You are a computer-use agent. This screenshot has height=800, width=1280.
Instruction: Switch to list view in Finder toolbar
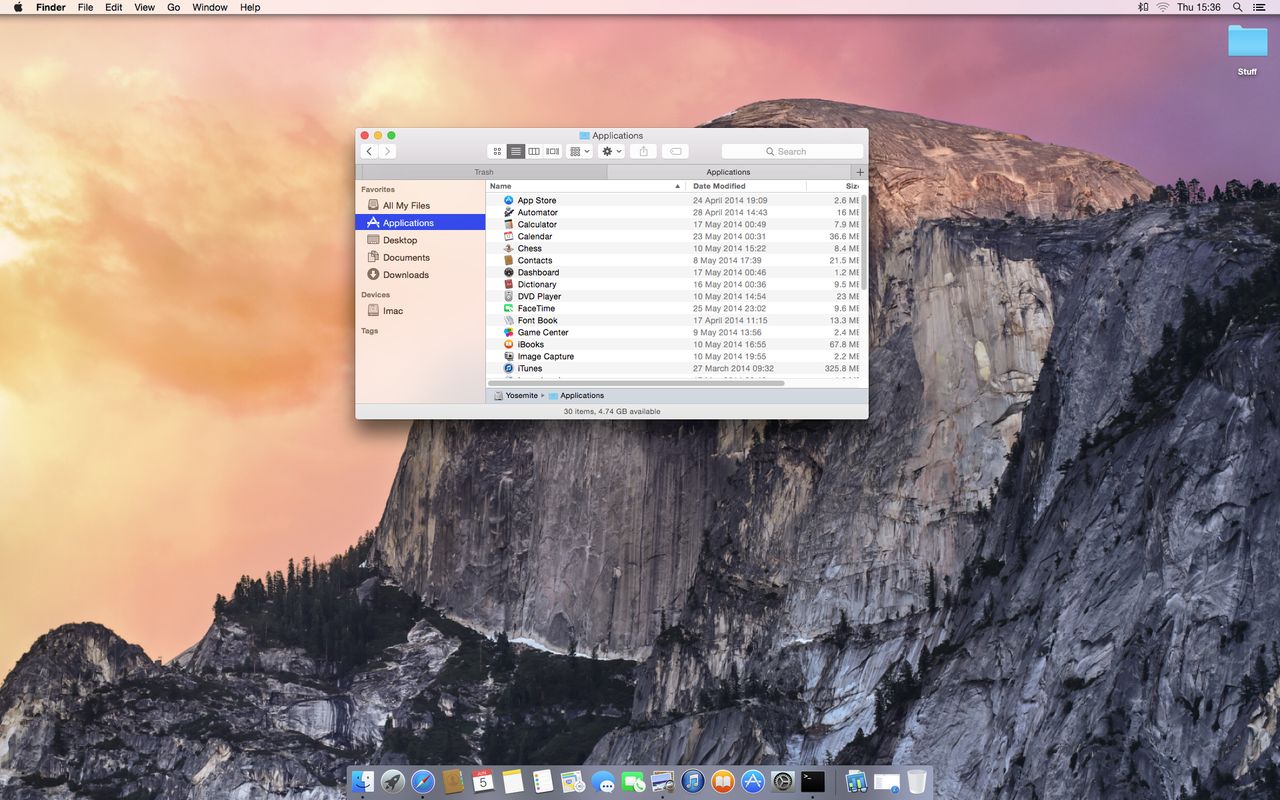[516, 151]
